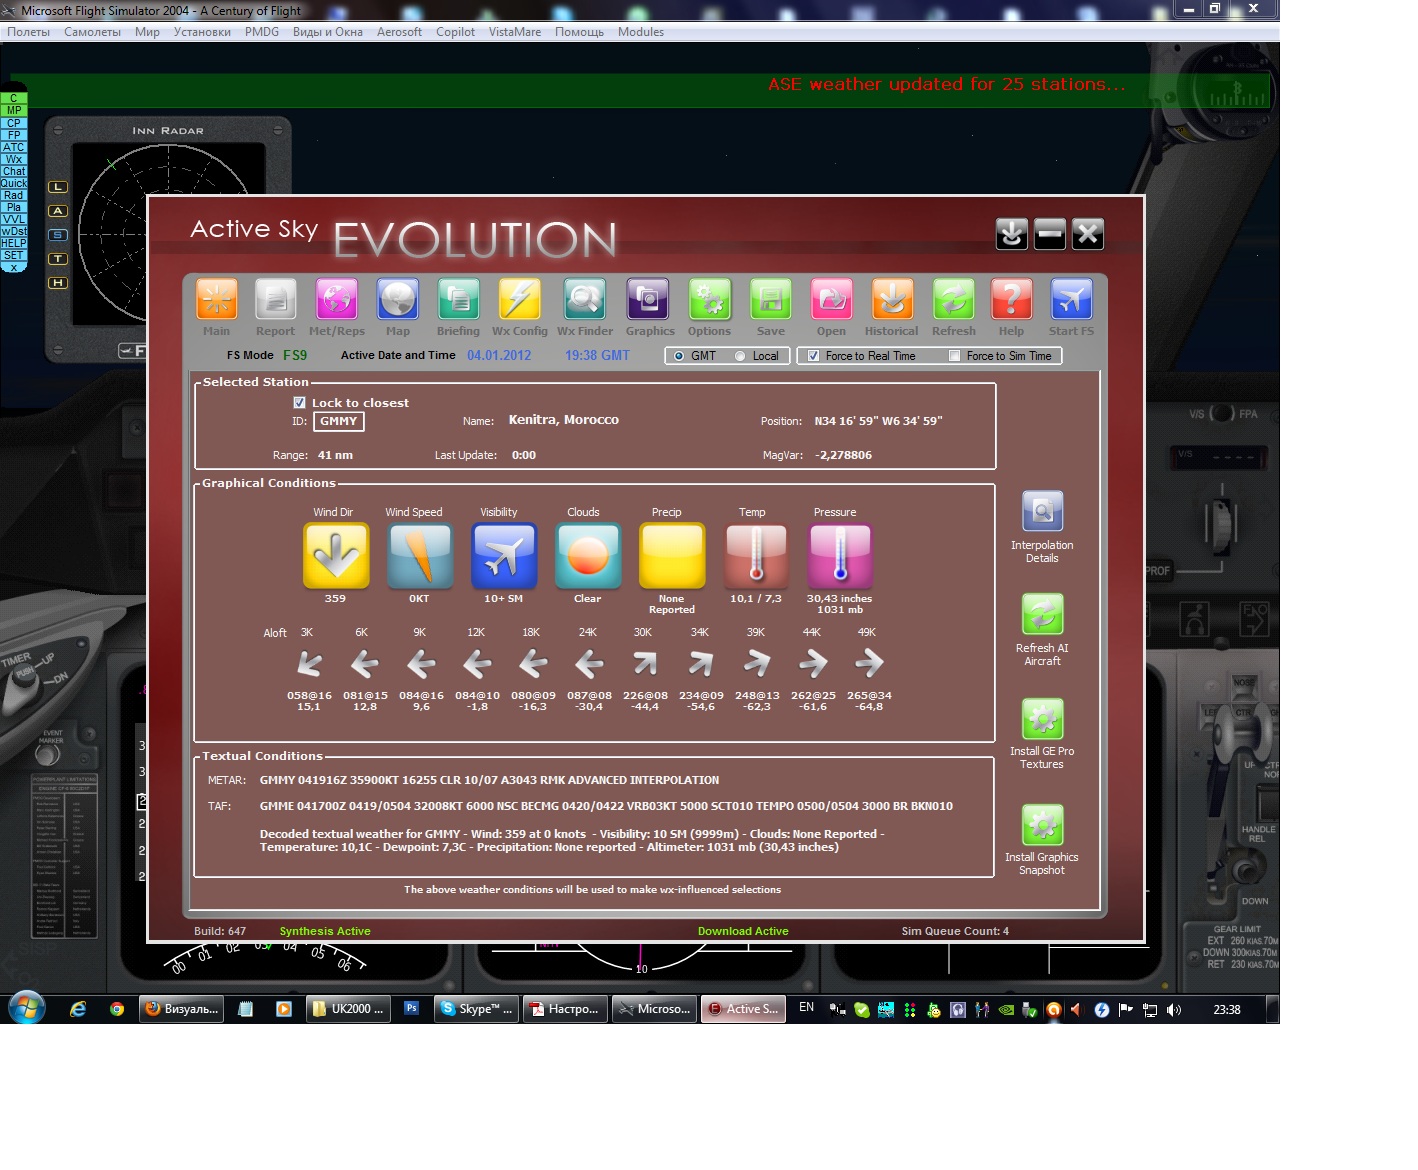
Task: Click the Precip condition icon
Action: pyautogui.click(x=672, y=556)
